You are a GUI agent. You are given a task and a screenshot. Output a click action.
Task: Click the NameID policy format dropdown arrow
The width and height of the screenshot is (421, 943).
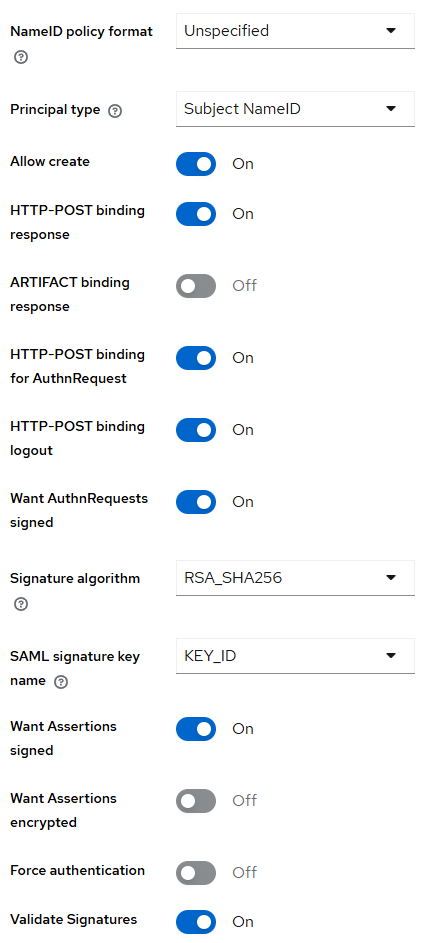tap(391, 31)
